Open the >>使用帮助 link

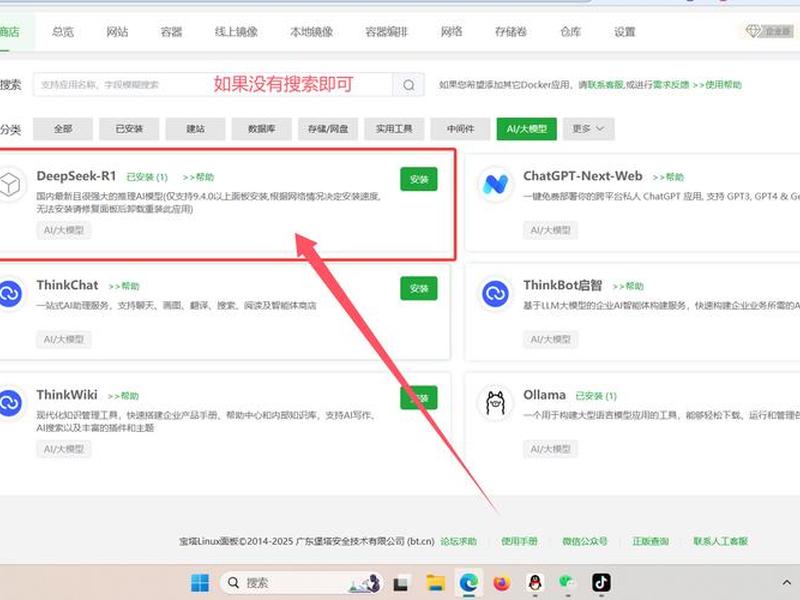717,85
